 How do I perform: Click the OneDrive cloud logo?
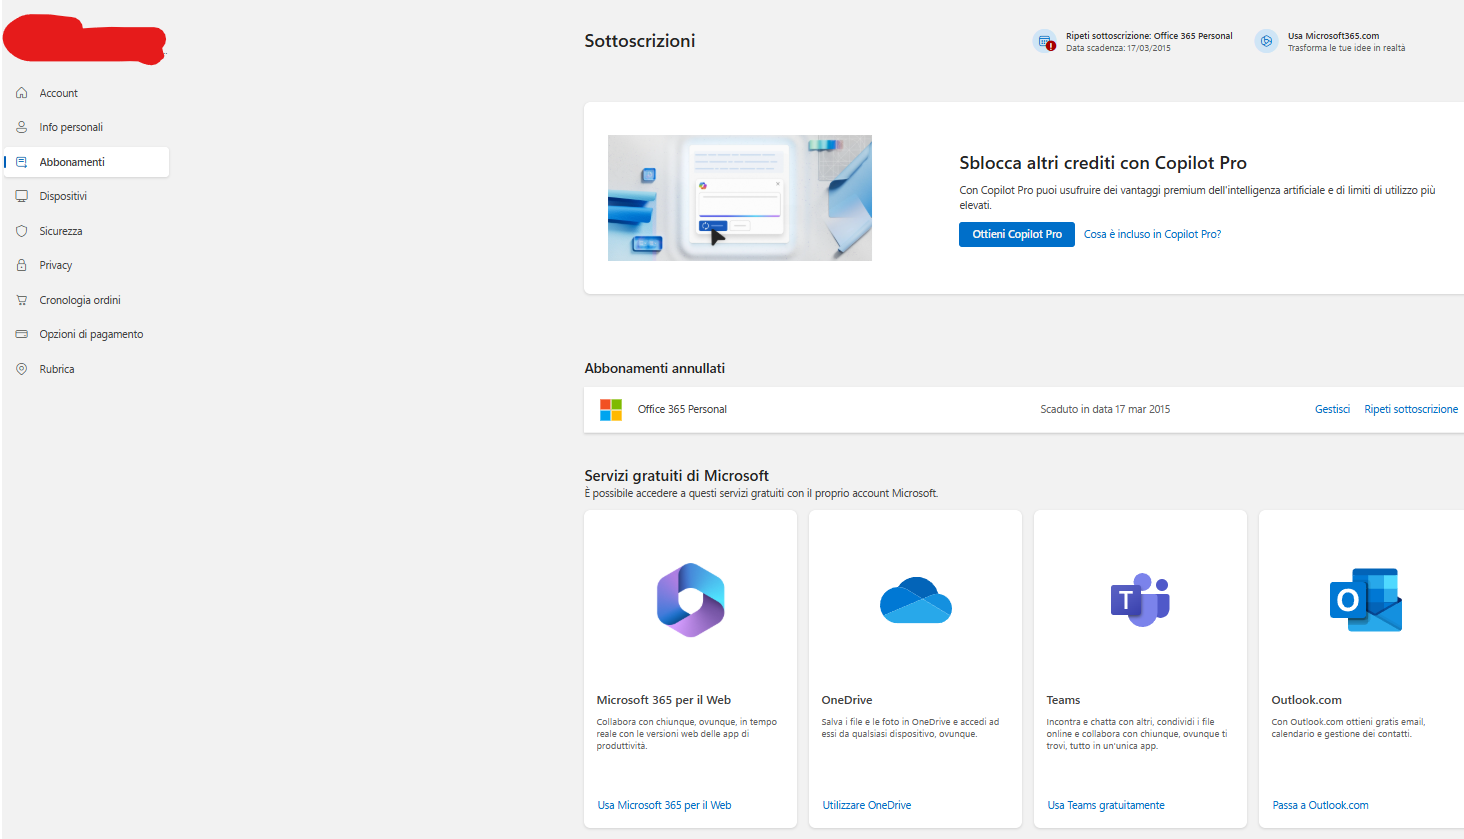[916, 600]
